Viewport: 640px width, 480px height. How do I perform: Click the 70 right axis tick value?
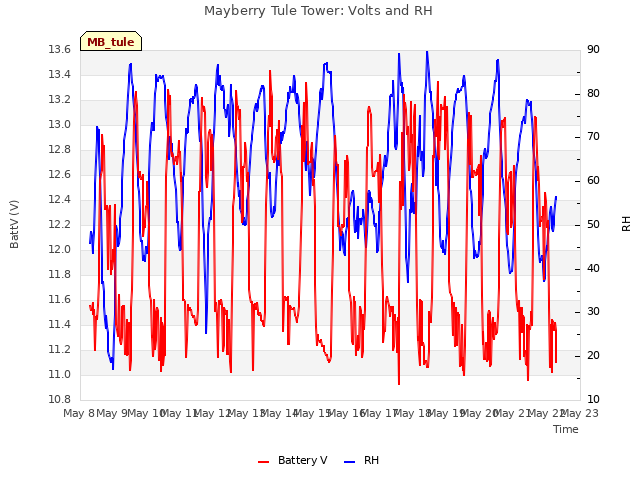point(593,137)
